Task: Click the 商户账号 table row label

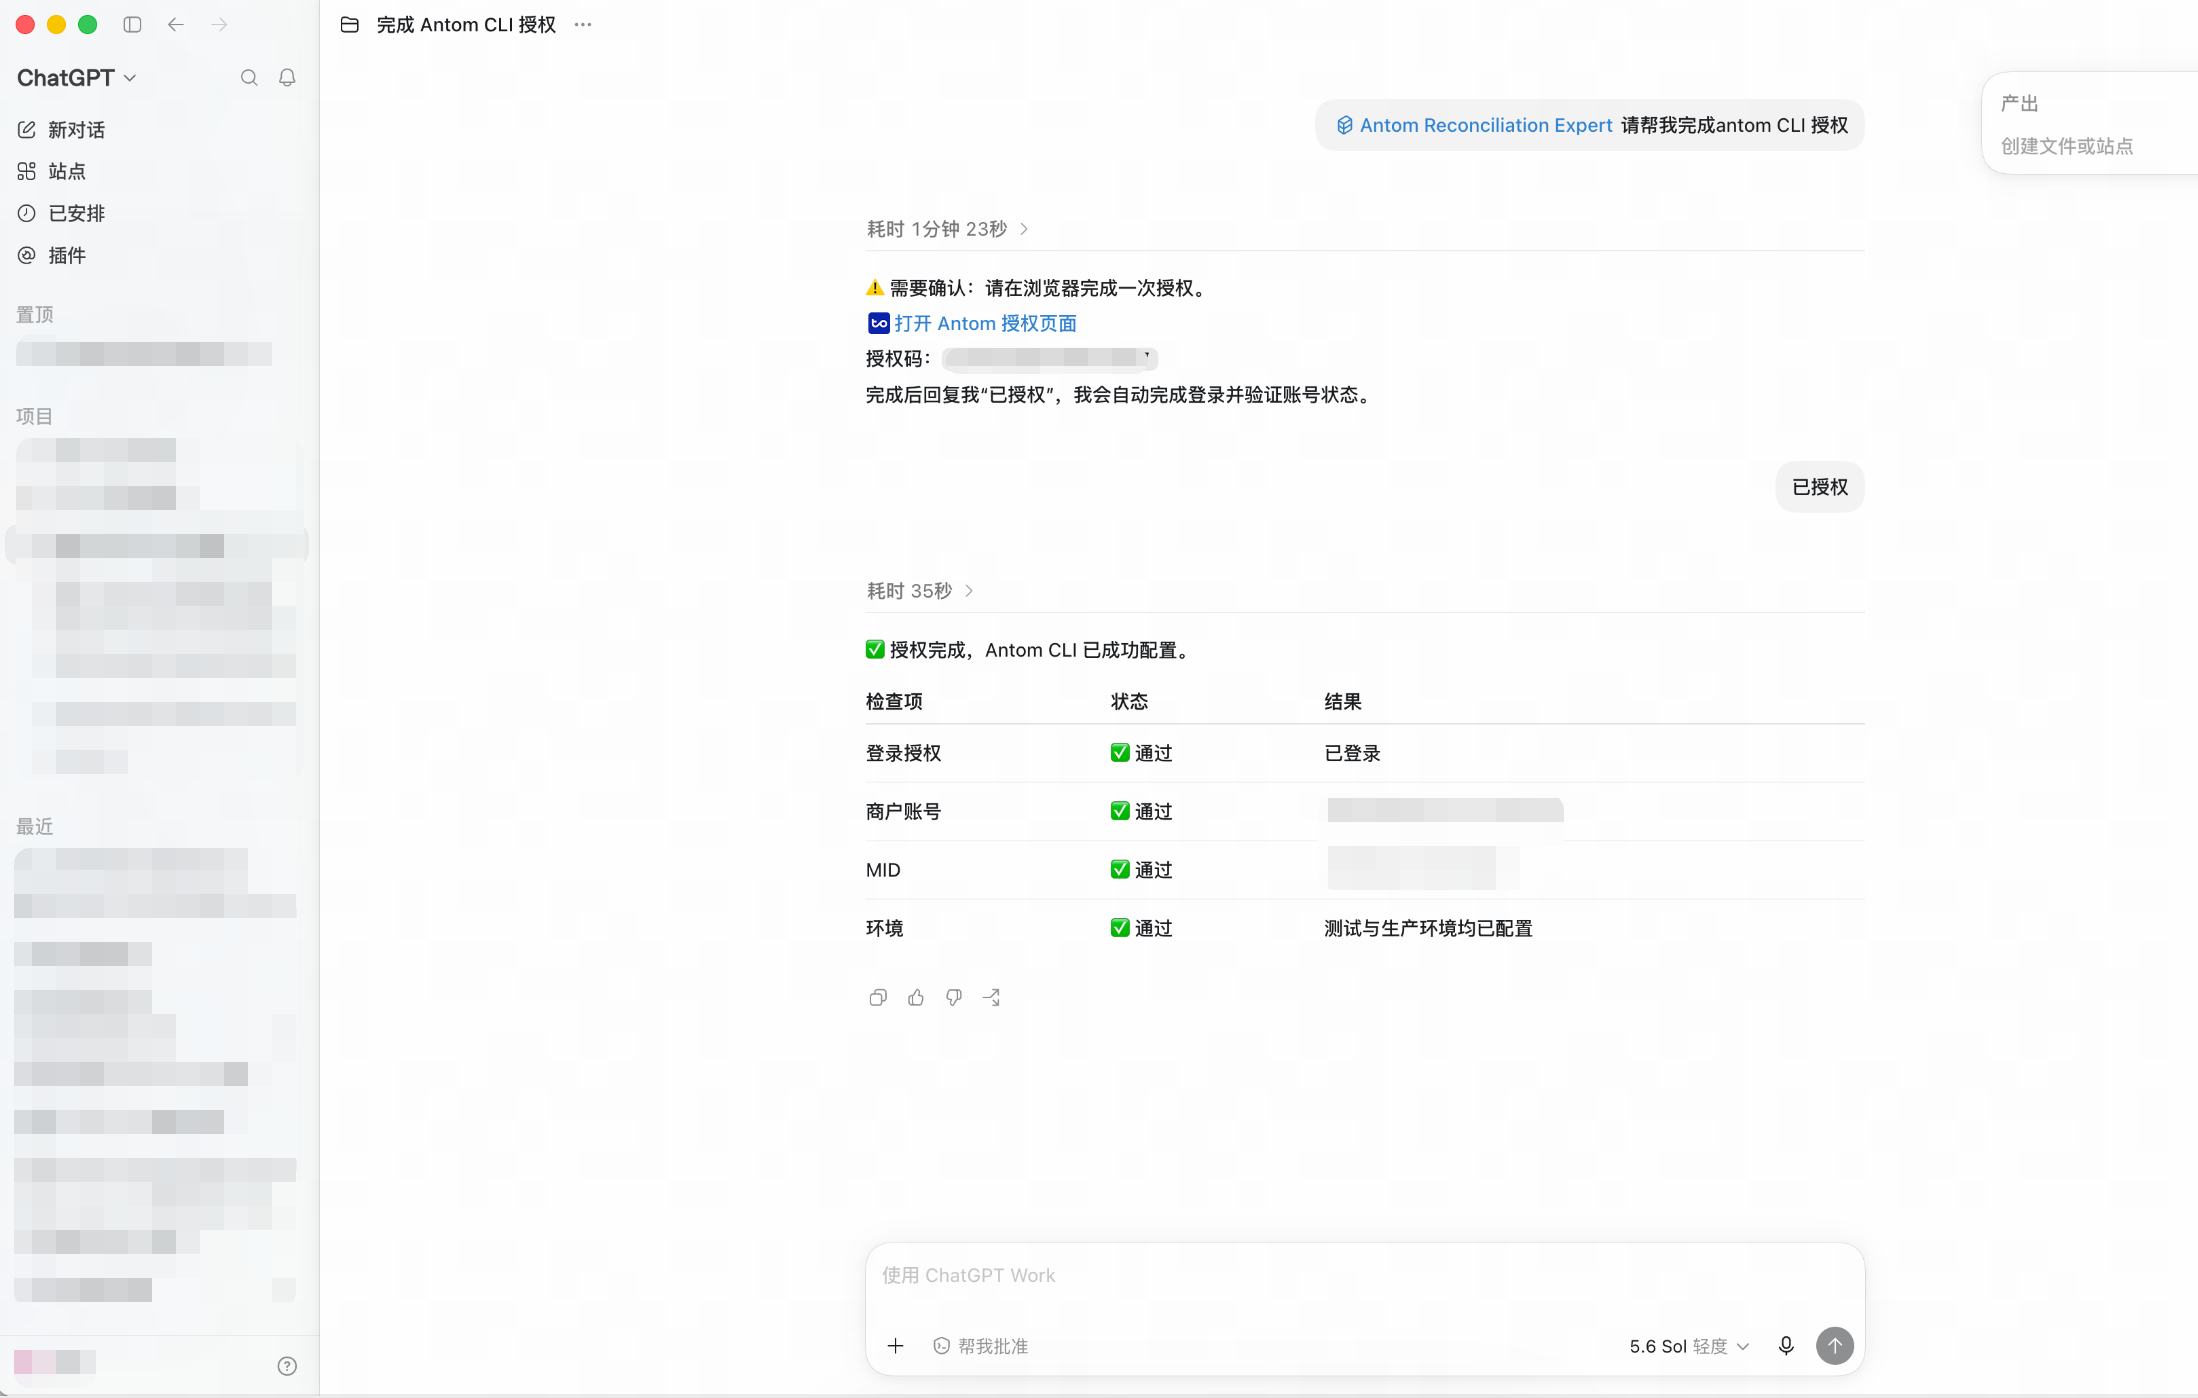Action: point(904,811)
